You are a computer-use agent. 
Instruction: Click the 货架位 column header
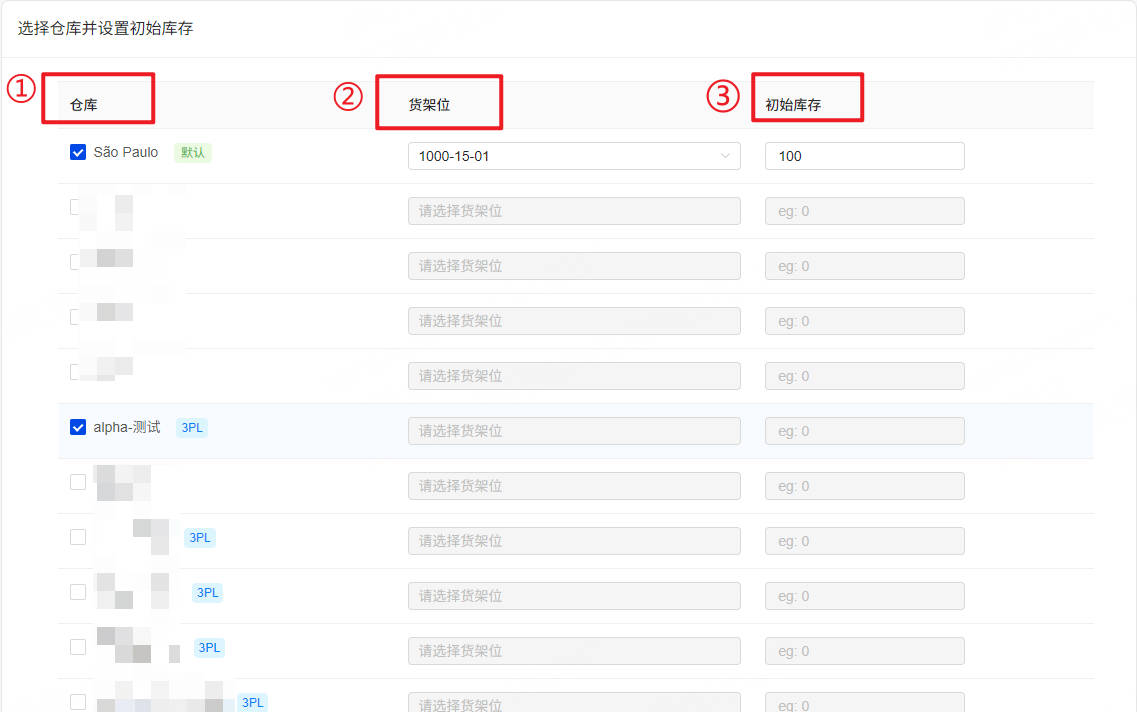coord(429,105)
